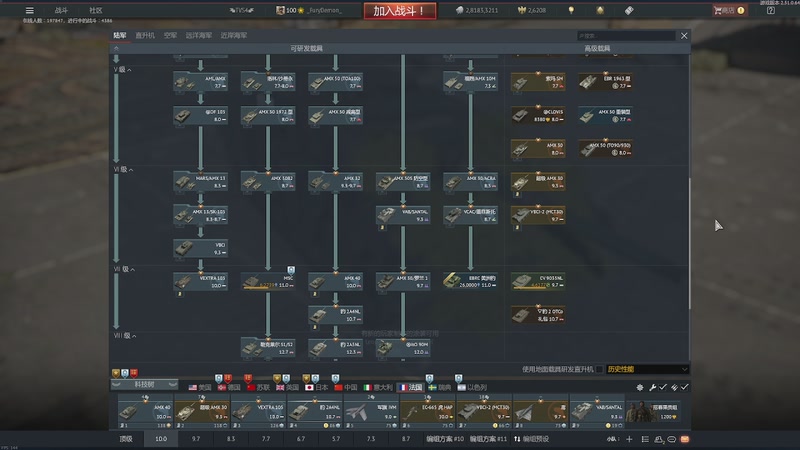The image size is (800, 450).
Task: Select the AMX 50 1971 型 tank
Action: 268,115
